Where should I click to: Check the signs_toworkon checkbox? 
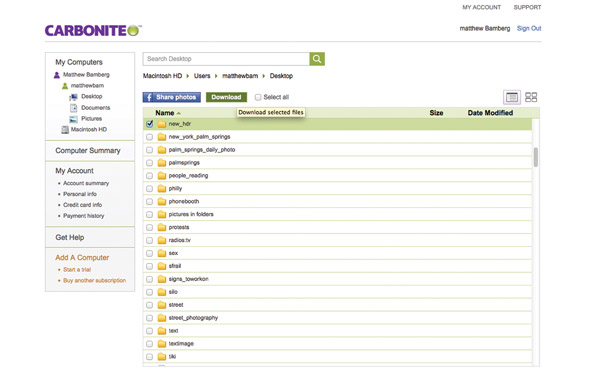(150, 279)
